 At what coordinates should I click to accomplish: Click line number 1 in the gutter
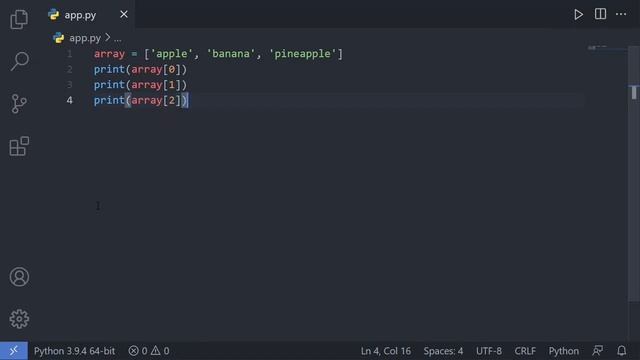click(70, 54)
